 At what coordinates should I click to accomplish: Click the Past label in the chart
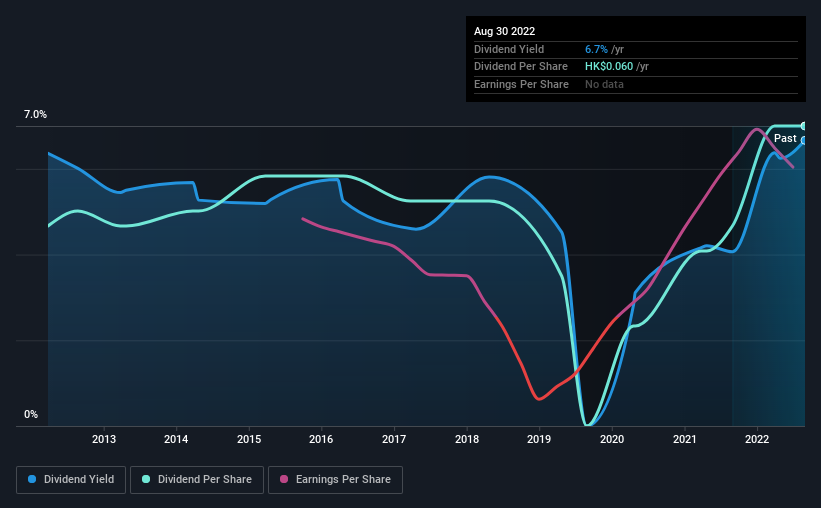pos(785,138)
